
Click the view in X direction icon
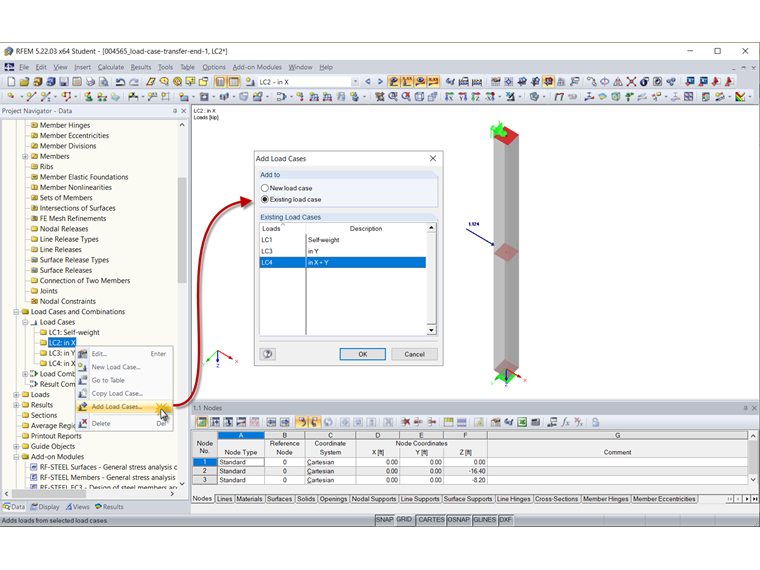coord(449,96)
